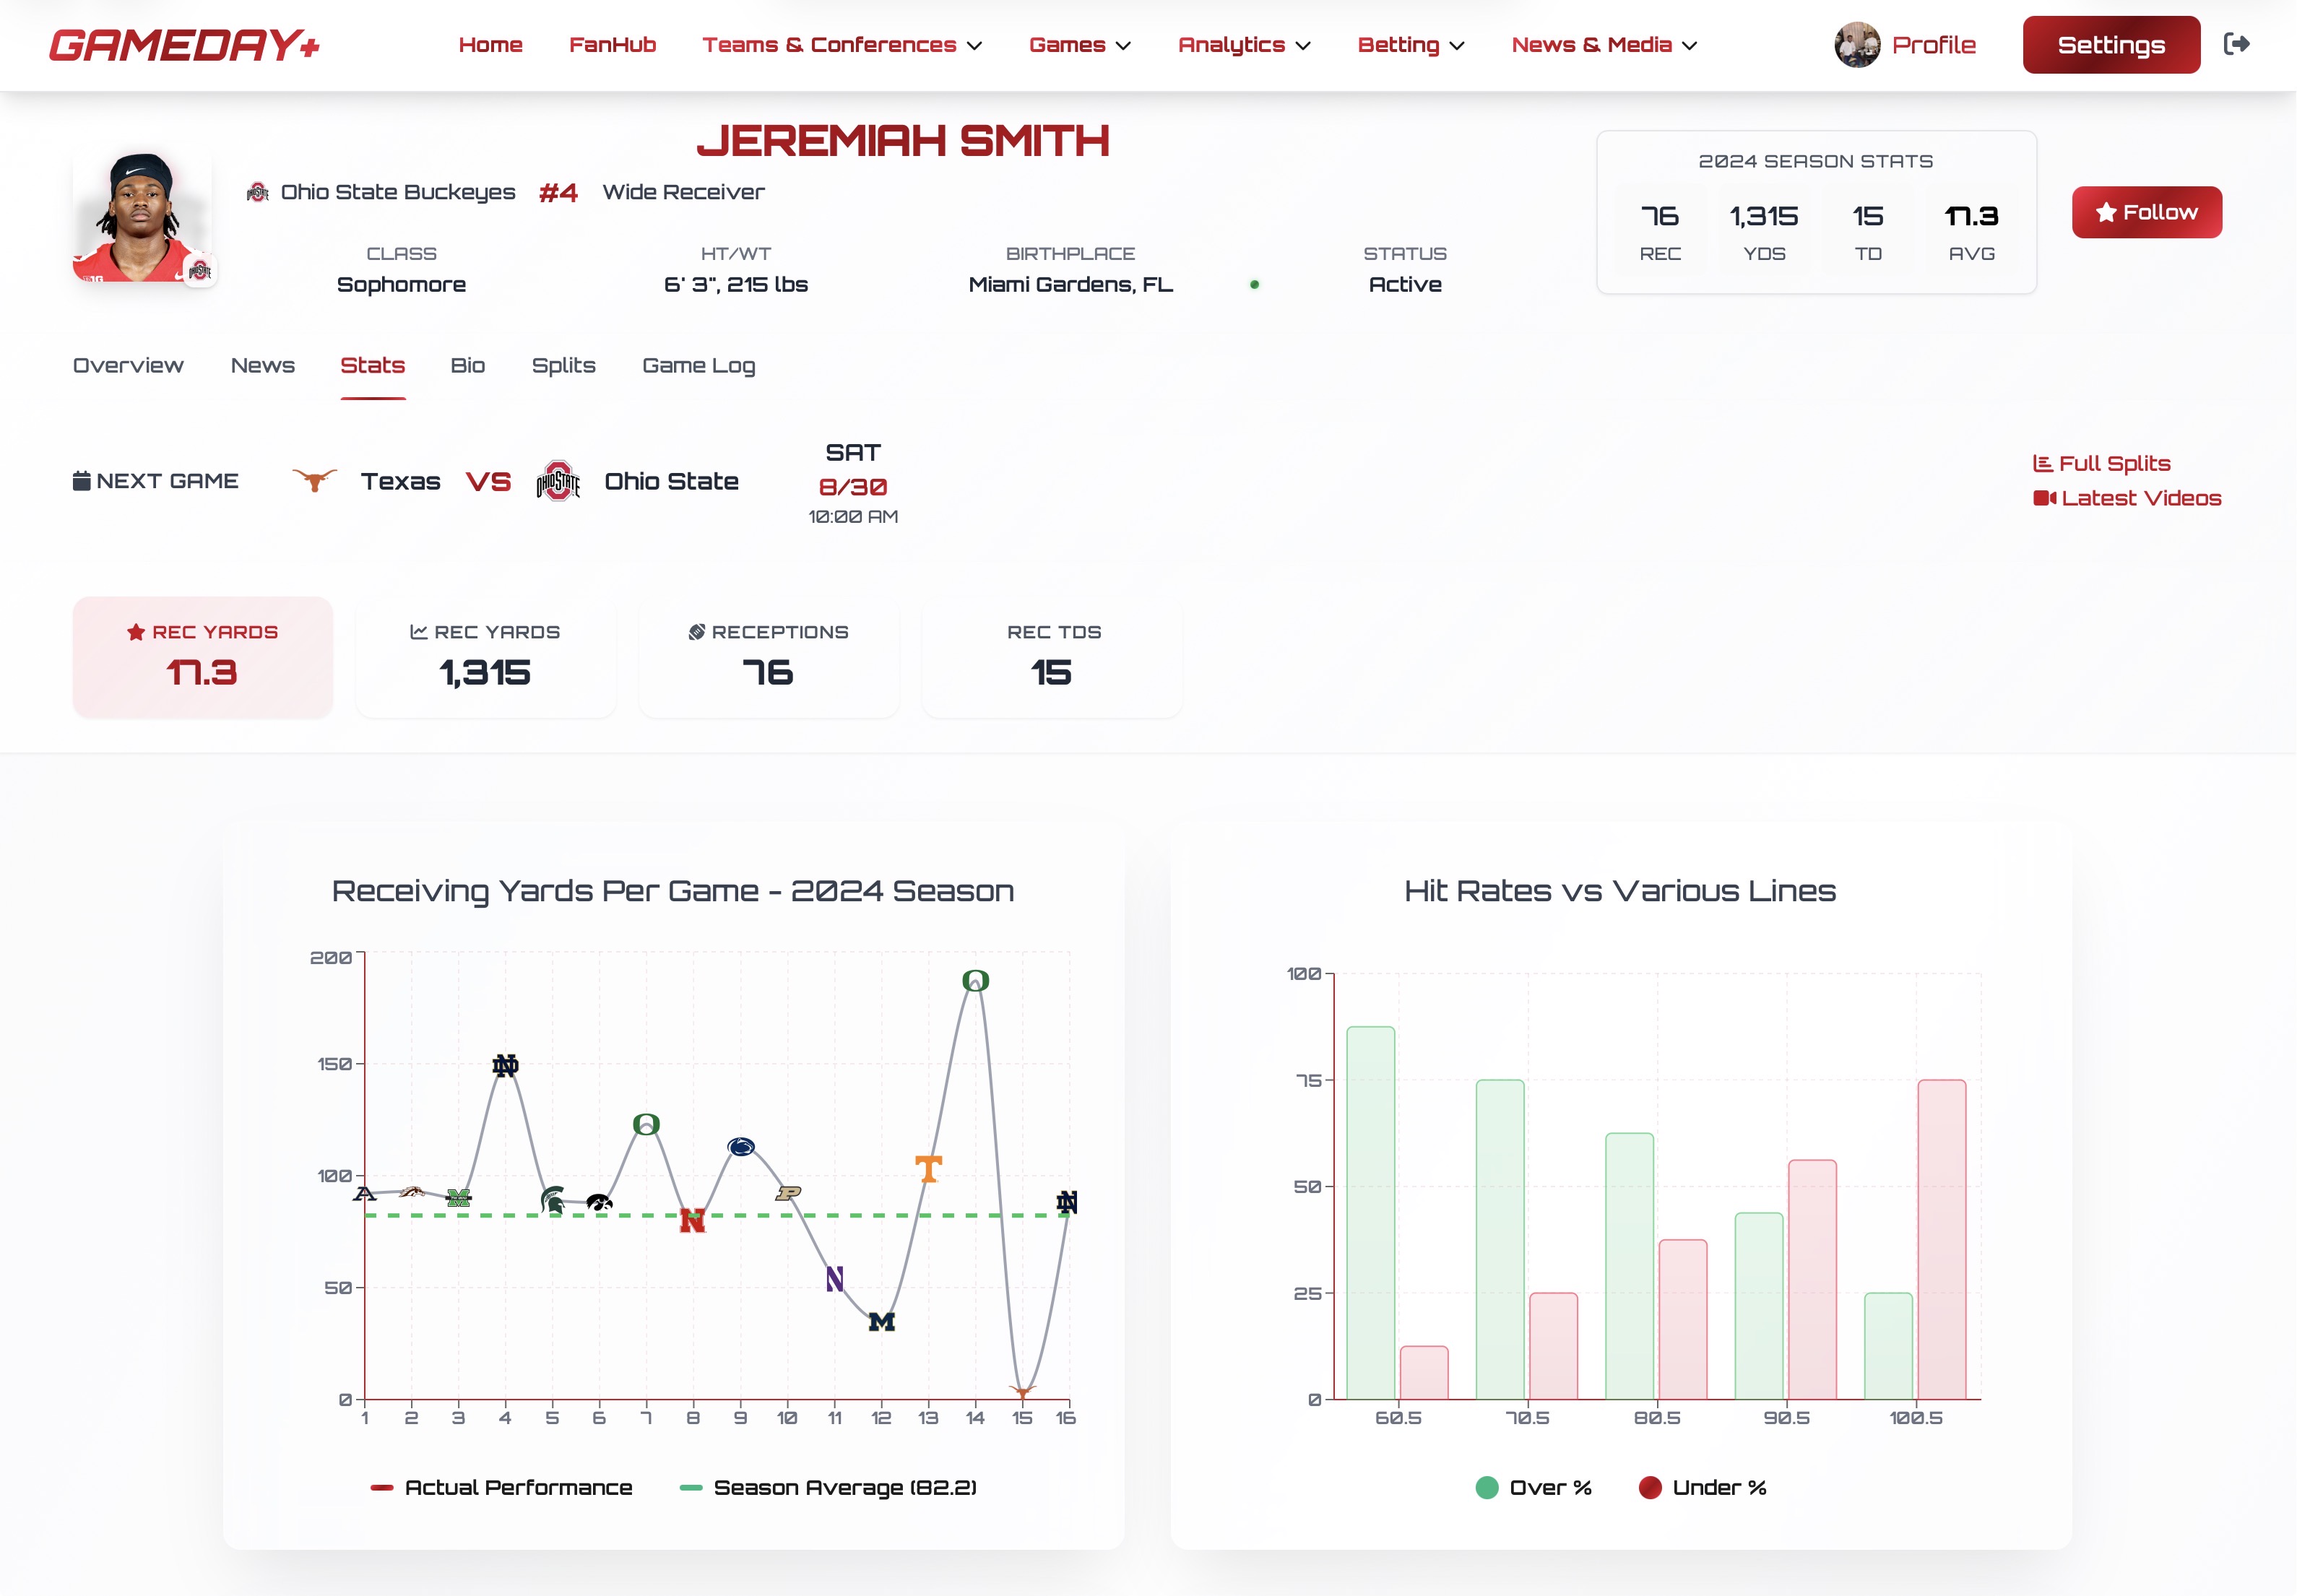This screenshot has height=1596, width=2297.
Task: Click the Marshall logo at game 3
Action: (458, 1198)
